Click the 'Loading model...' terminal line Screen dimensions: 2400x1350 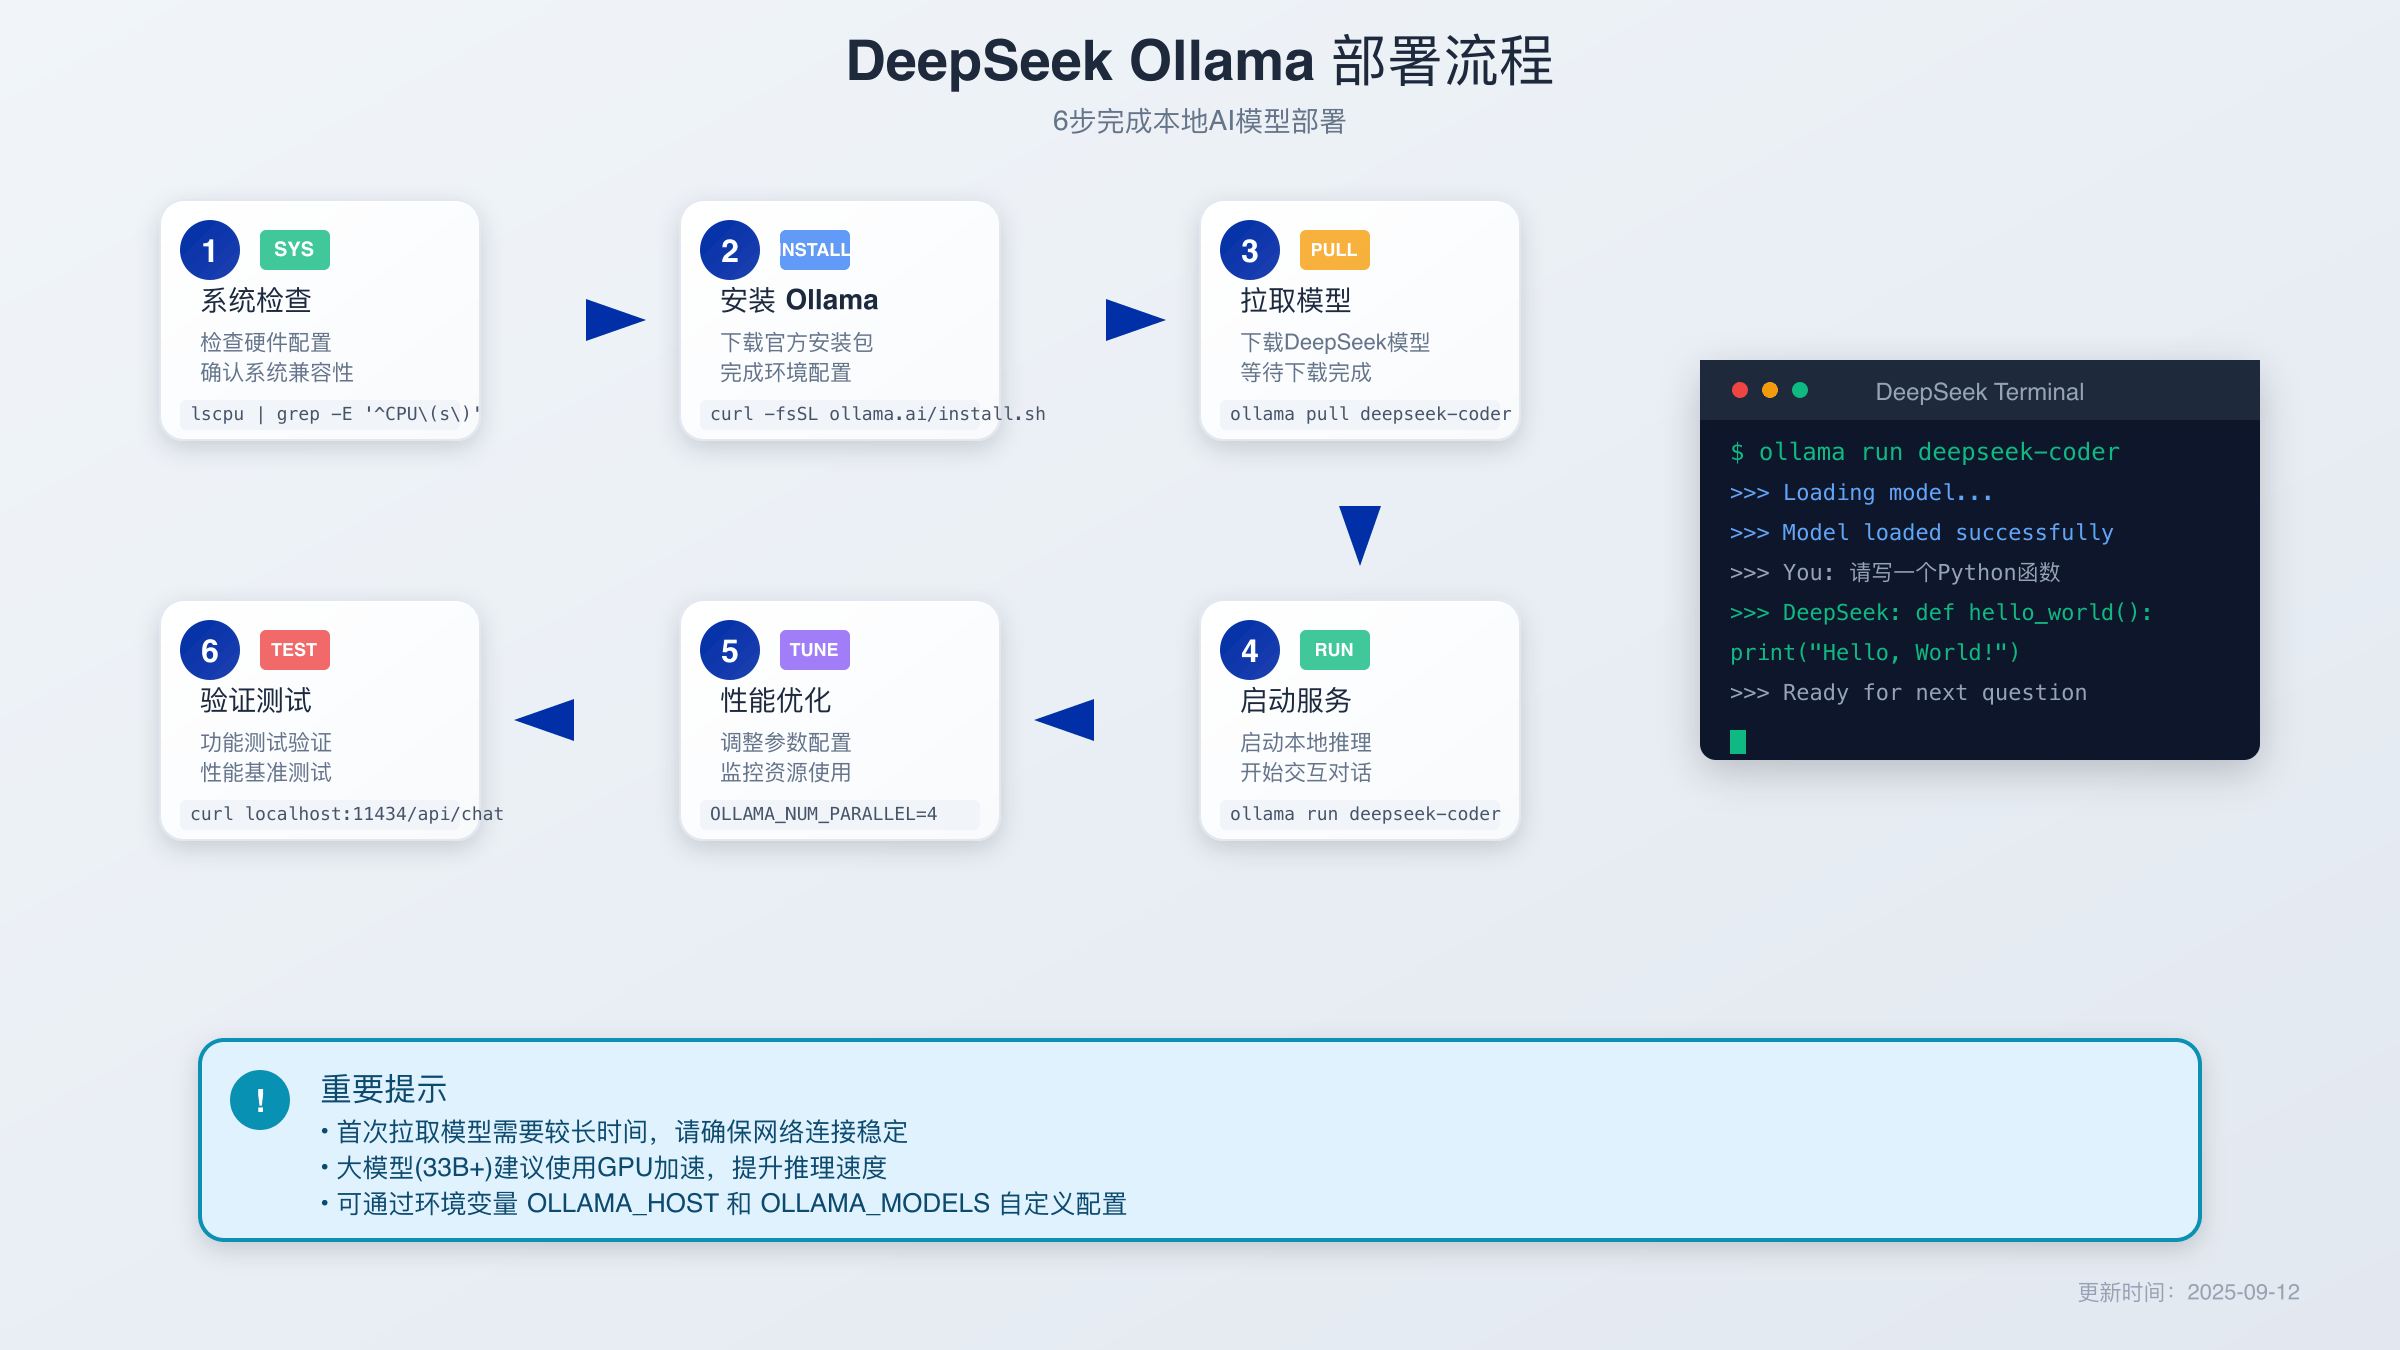(1861, 492)
